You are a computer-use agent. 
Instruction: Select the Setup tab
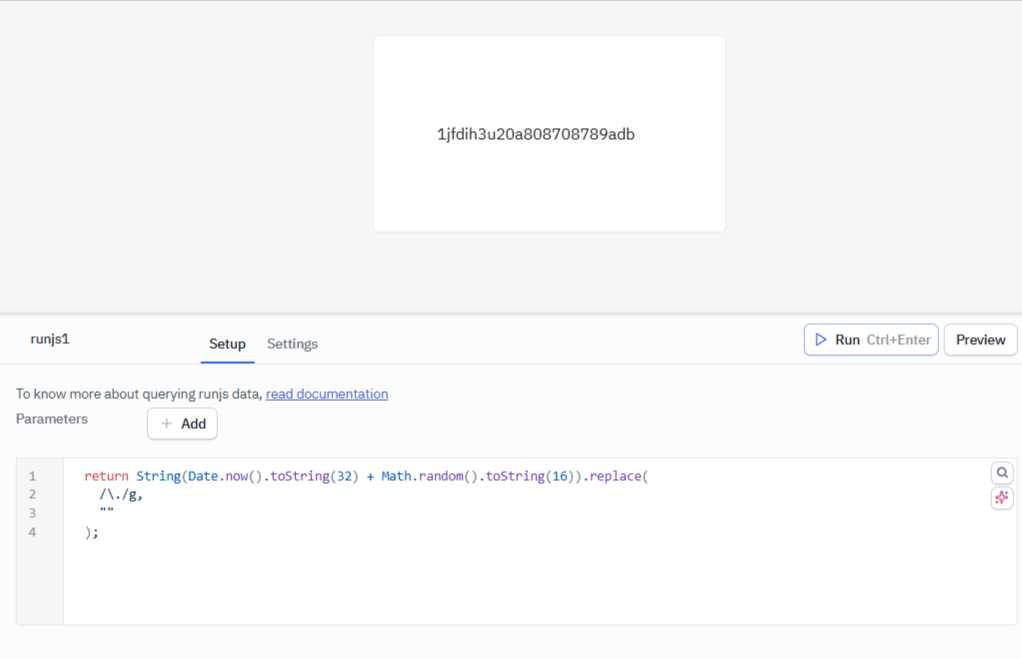point(227,343)
